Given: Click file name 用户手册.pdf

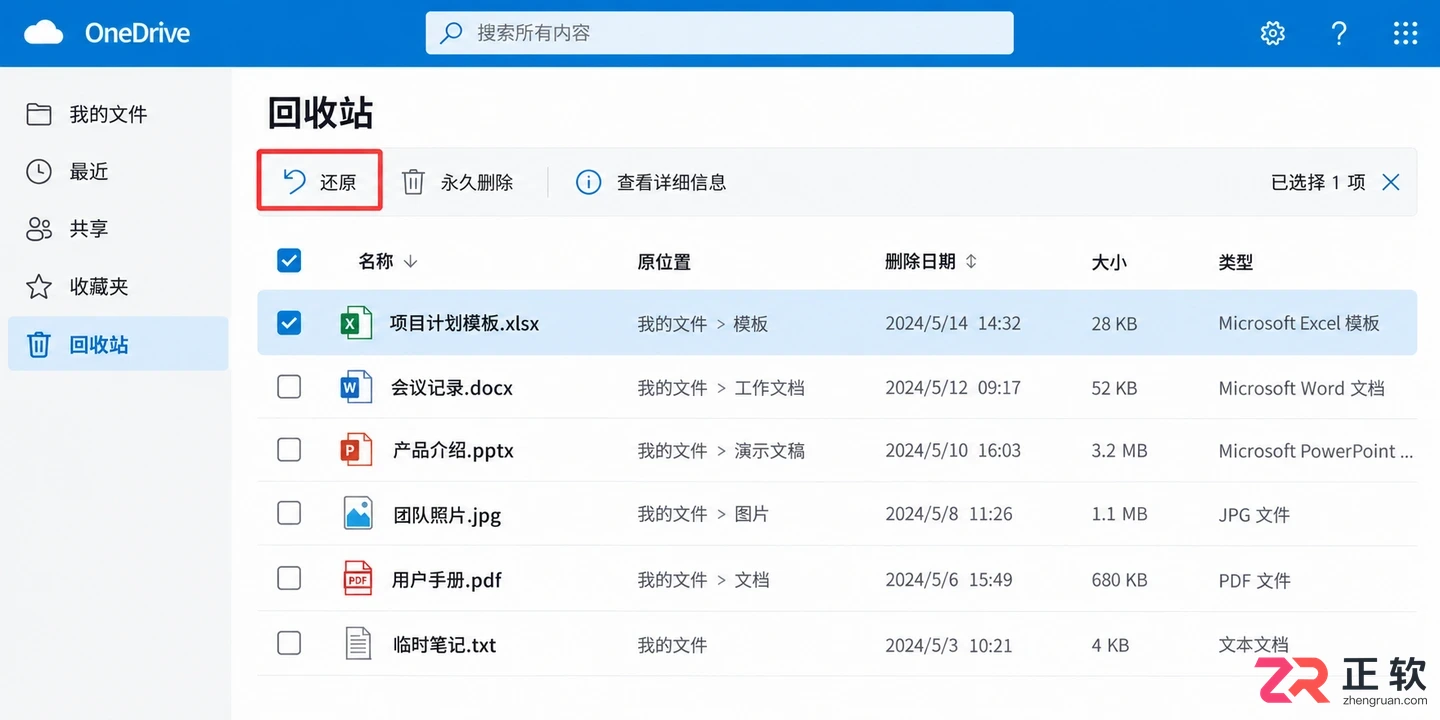Looking at the screenshot, I should (447, 579).
